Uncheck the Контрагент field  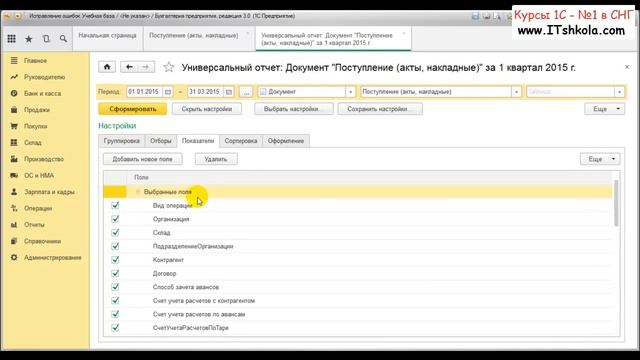click(x=115, y=260)
